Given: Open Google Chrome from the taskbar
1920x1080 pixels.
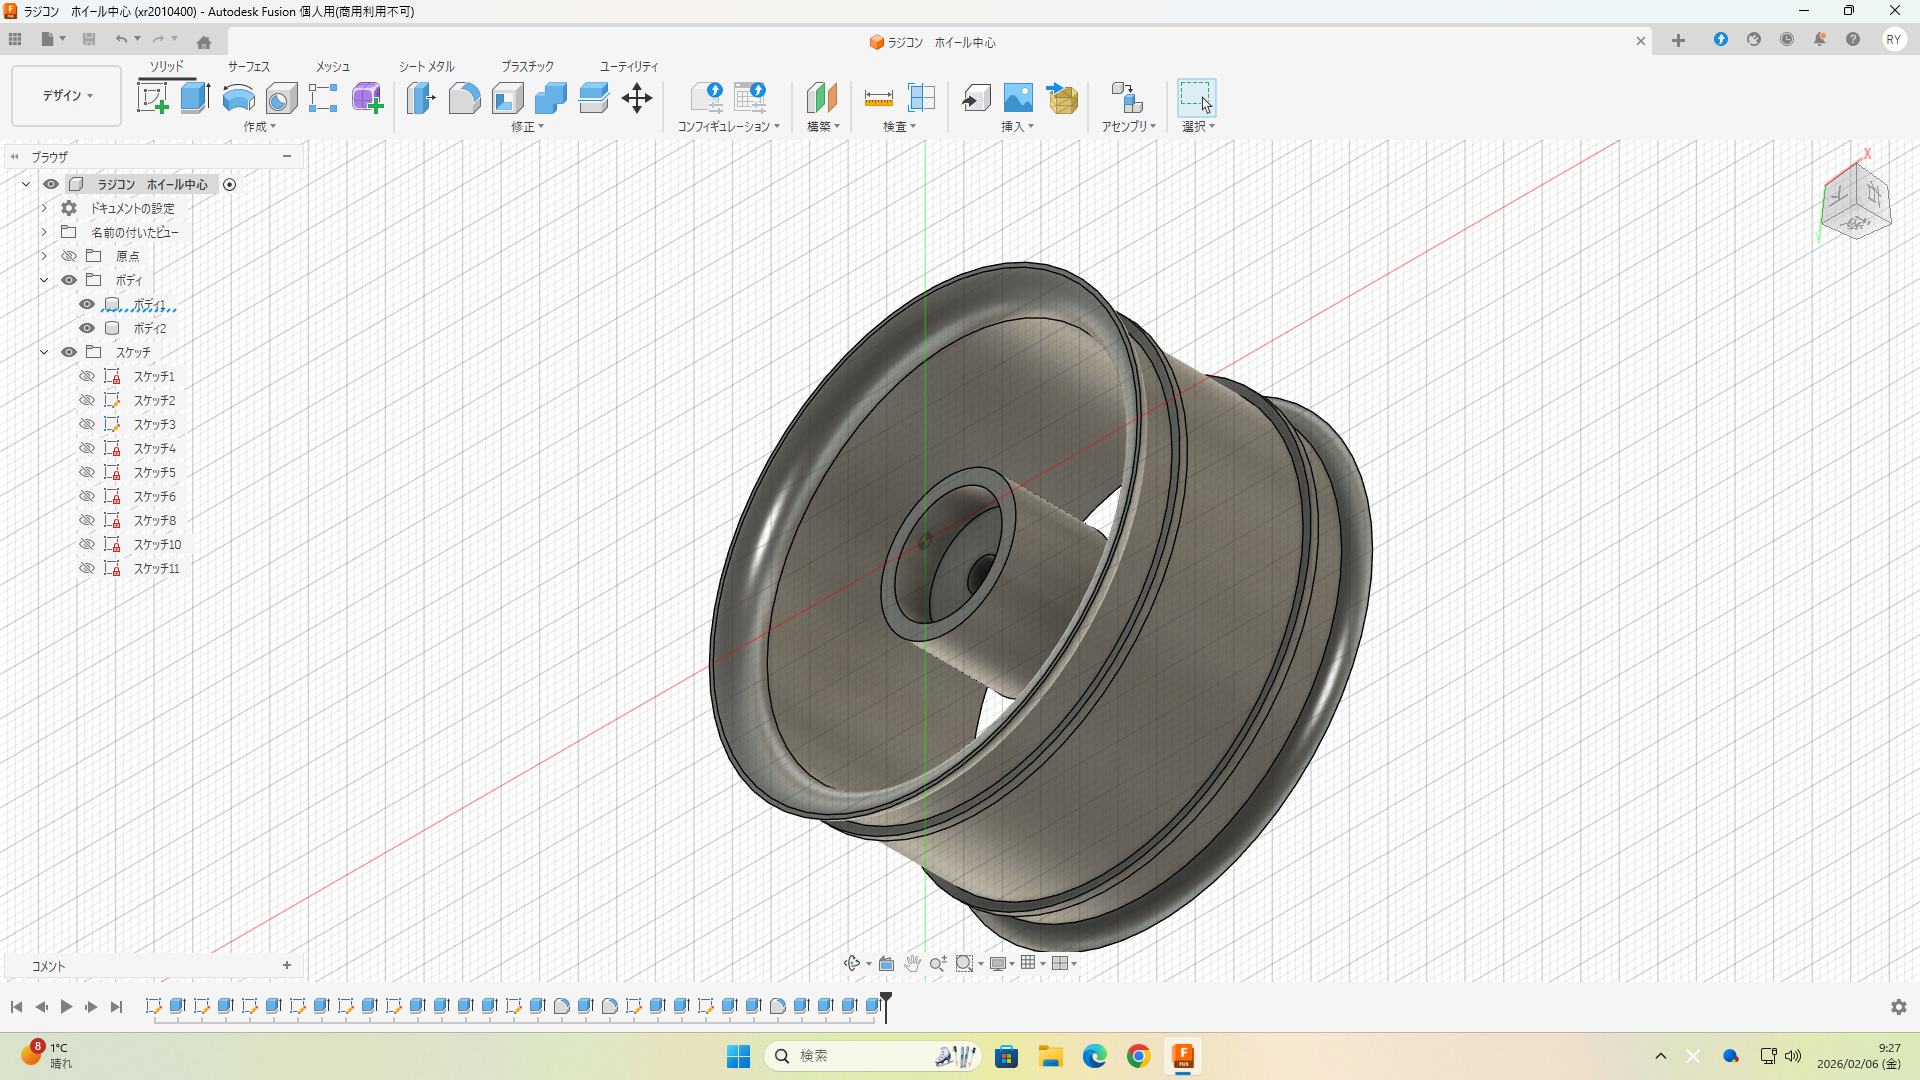Looking at the screenshot, I should pos(1138,1056).
